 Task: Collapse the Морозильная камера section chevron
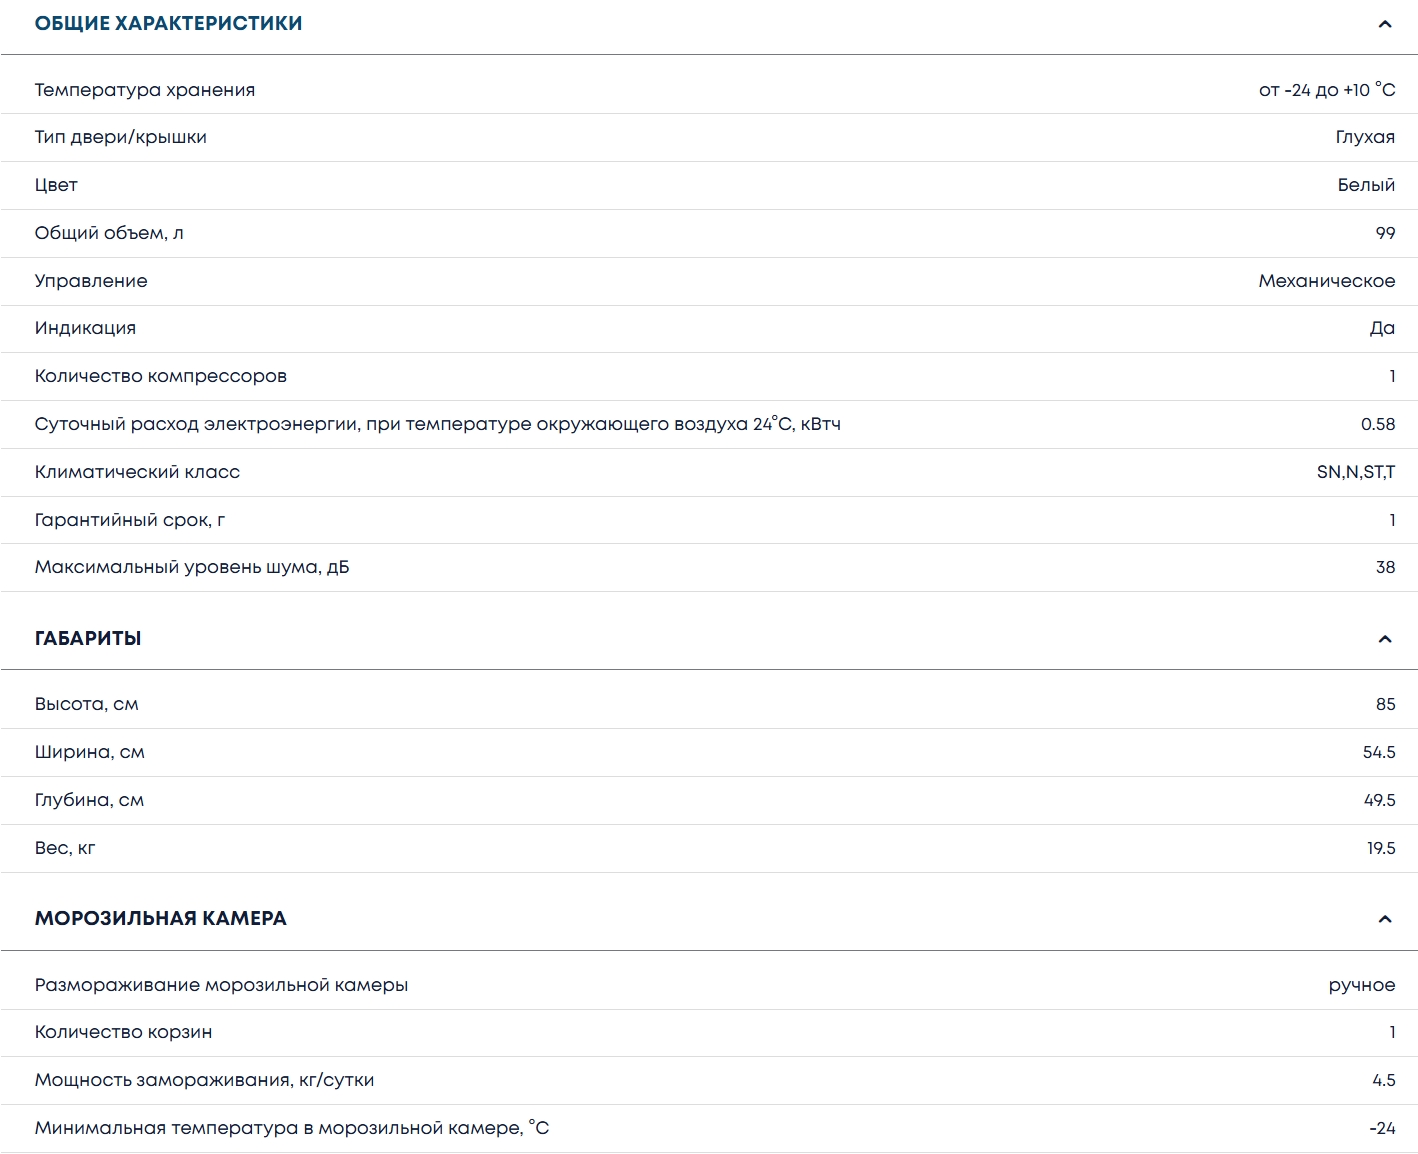point(1384,919)
